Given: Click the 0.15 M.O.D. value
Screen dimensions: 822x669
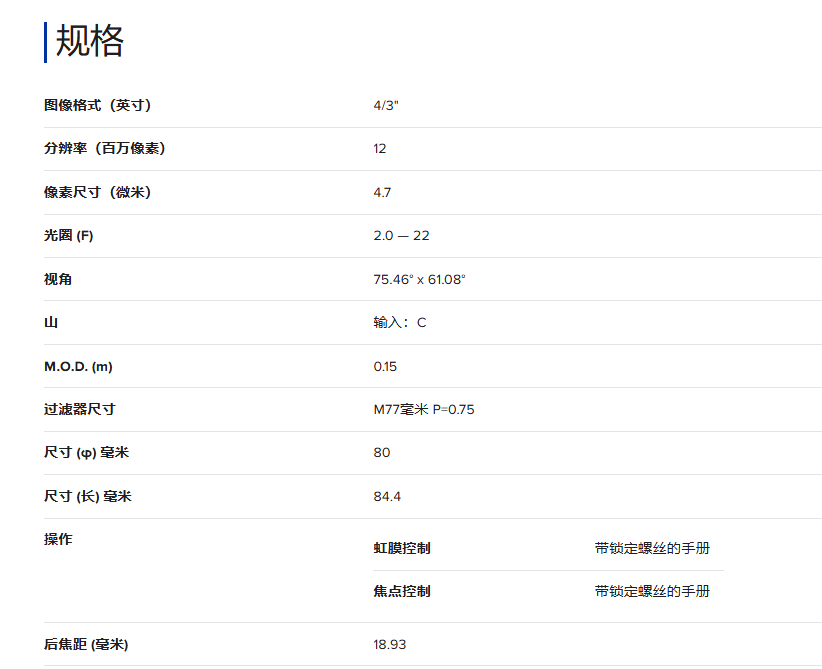Looking at the screenshot, I should point(385,366).
